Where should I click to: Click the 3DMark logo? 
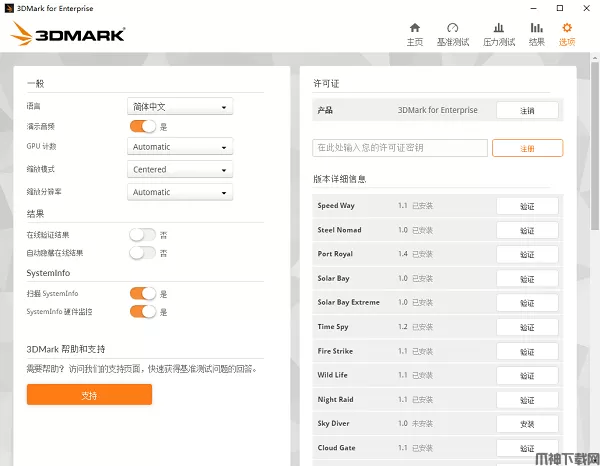pos(68,34)
